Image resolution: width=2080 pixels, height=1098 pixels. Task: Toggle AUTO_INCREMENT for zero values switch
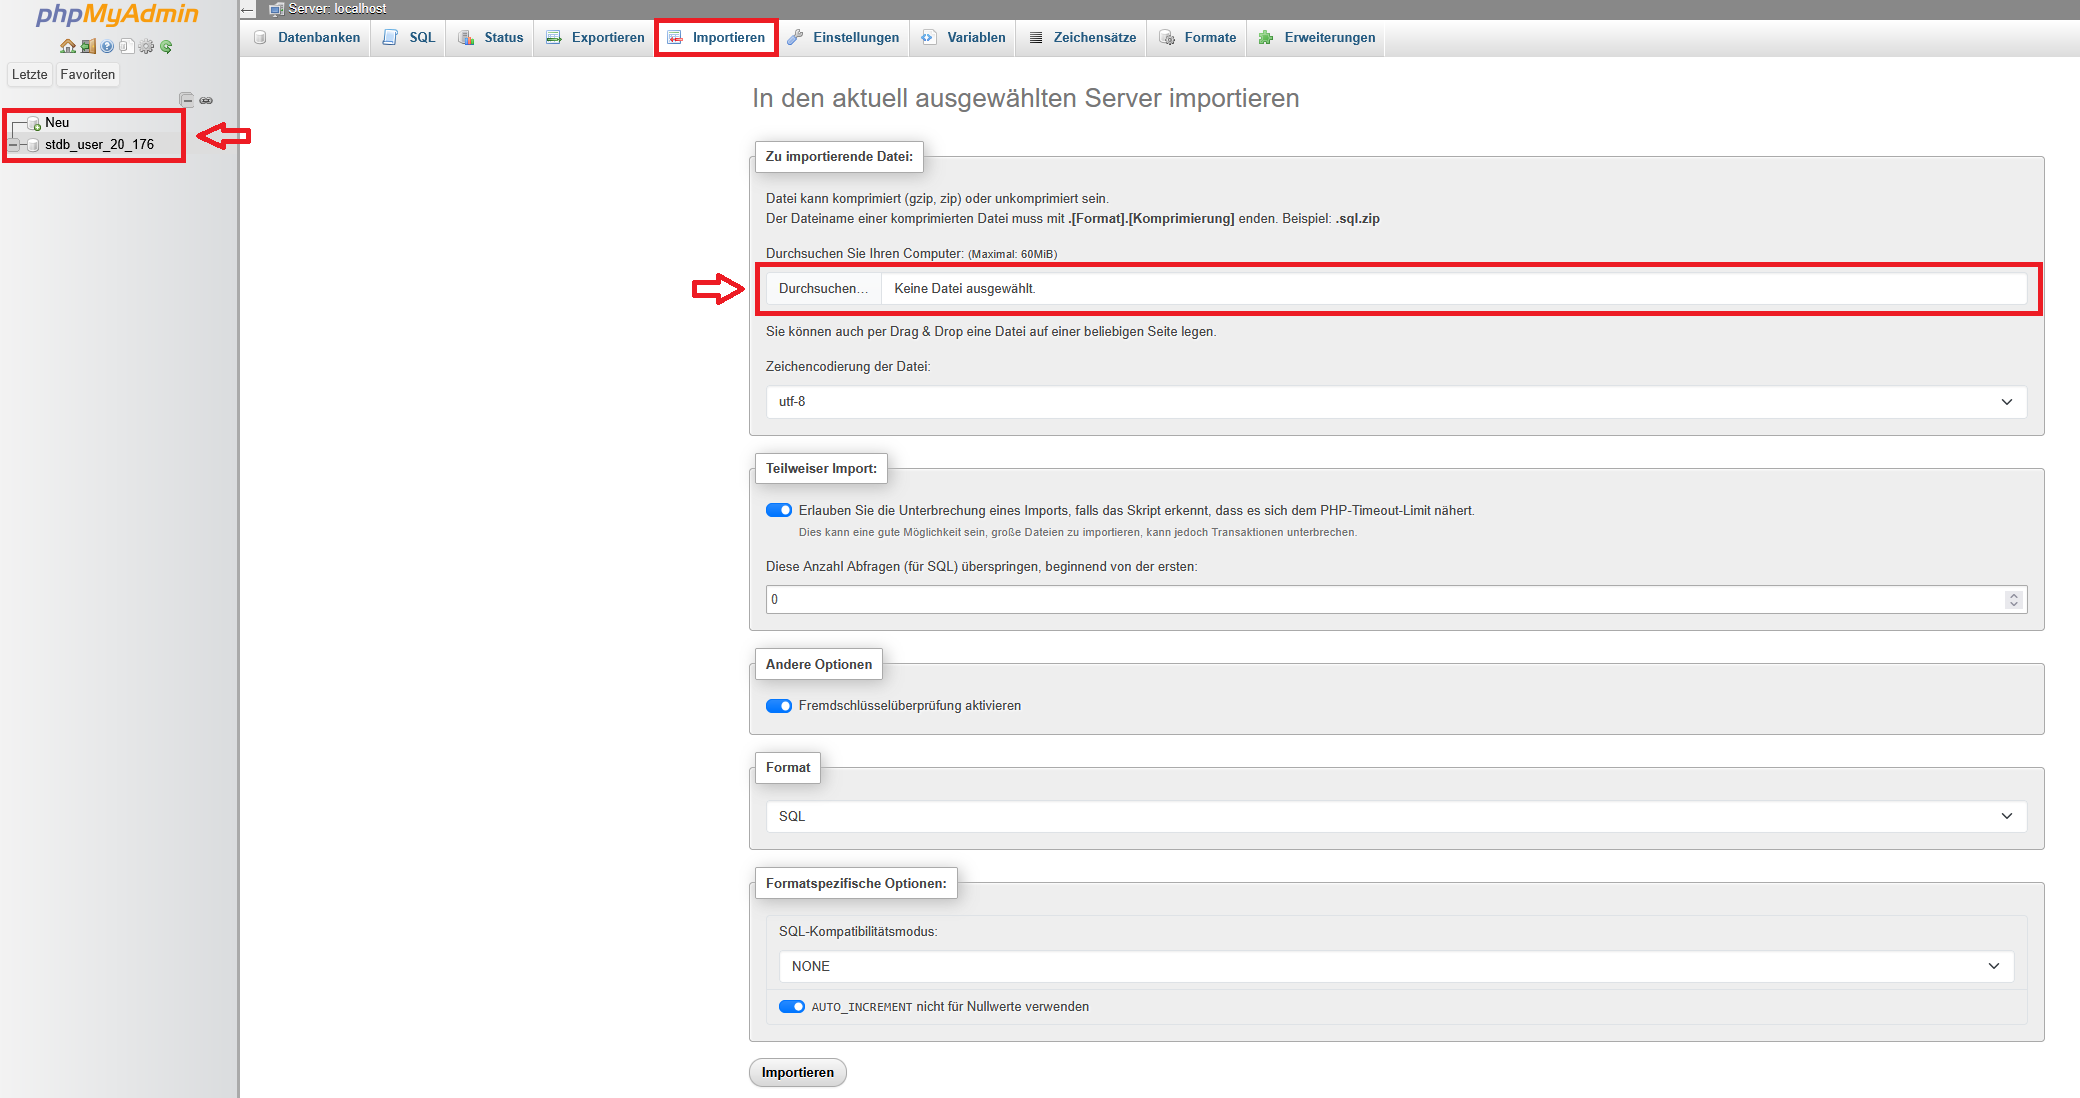pyautogui.click(x=791, y=1006)
